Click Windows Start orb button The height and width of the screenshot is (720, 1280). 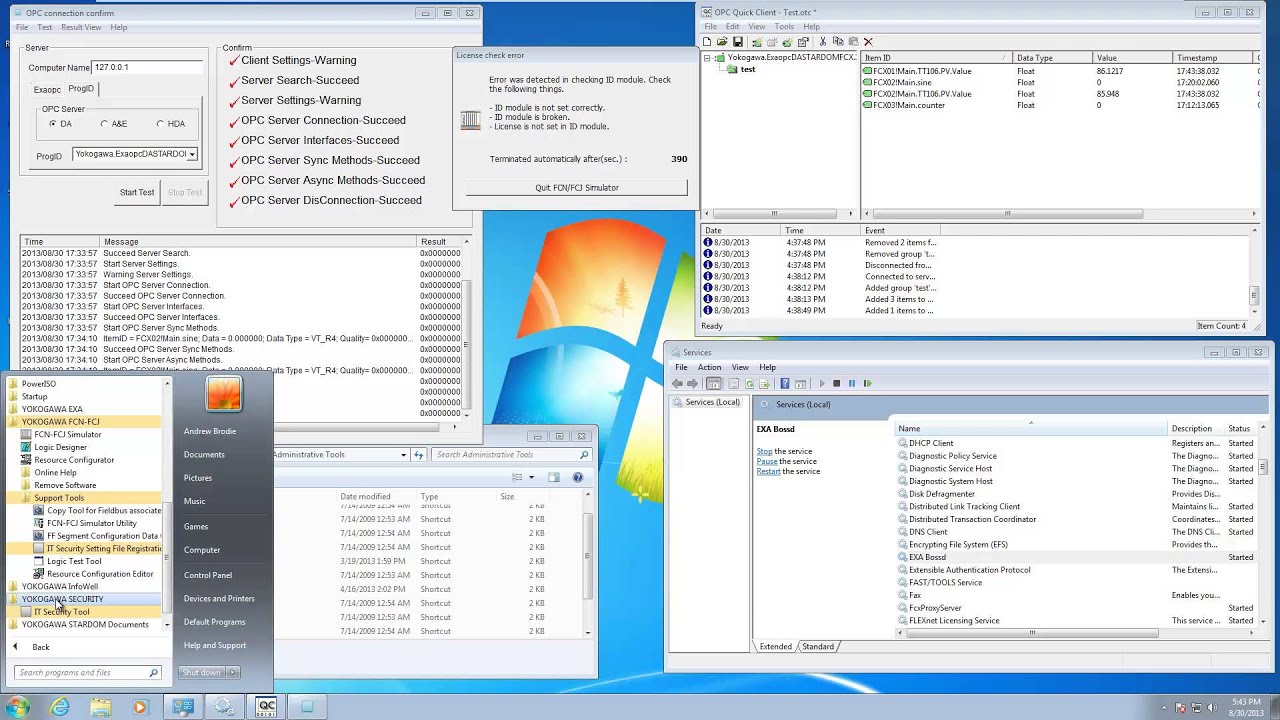point(18,707)
